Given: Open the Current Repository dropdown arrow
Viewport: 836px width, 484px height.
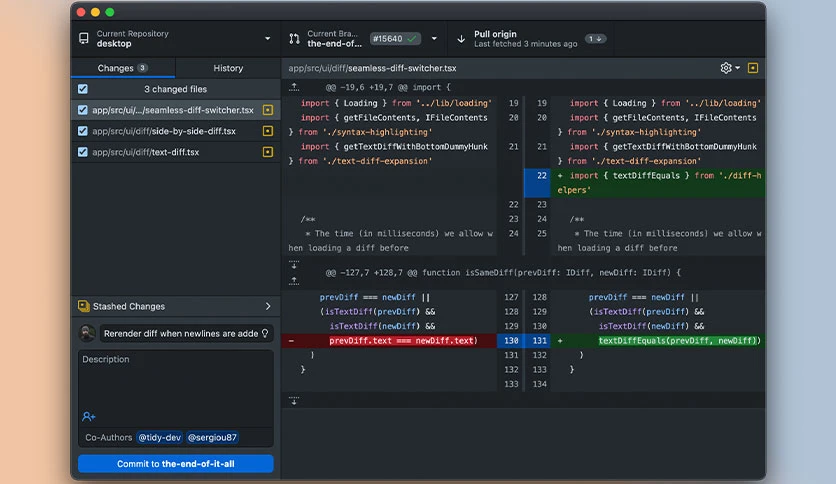Looking at the screenshot, I should pyautogui.click(x=268, y=39).
